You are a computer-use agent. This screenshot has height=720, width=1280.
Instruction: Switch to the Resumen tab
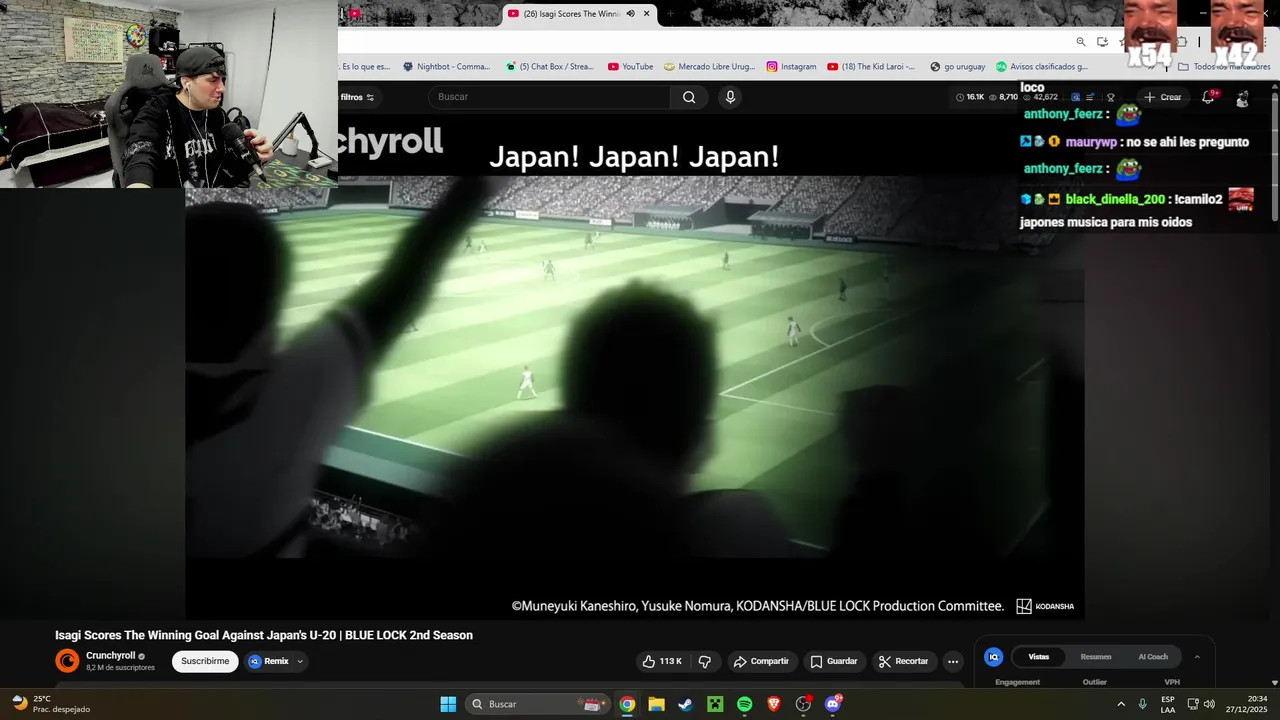pyautogui.click(x=1096, y=657)
